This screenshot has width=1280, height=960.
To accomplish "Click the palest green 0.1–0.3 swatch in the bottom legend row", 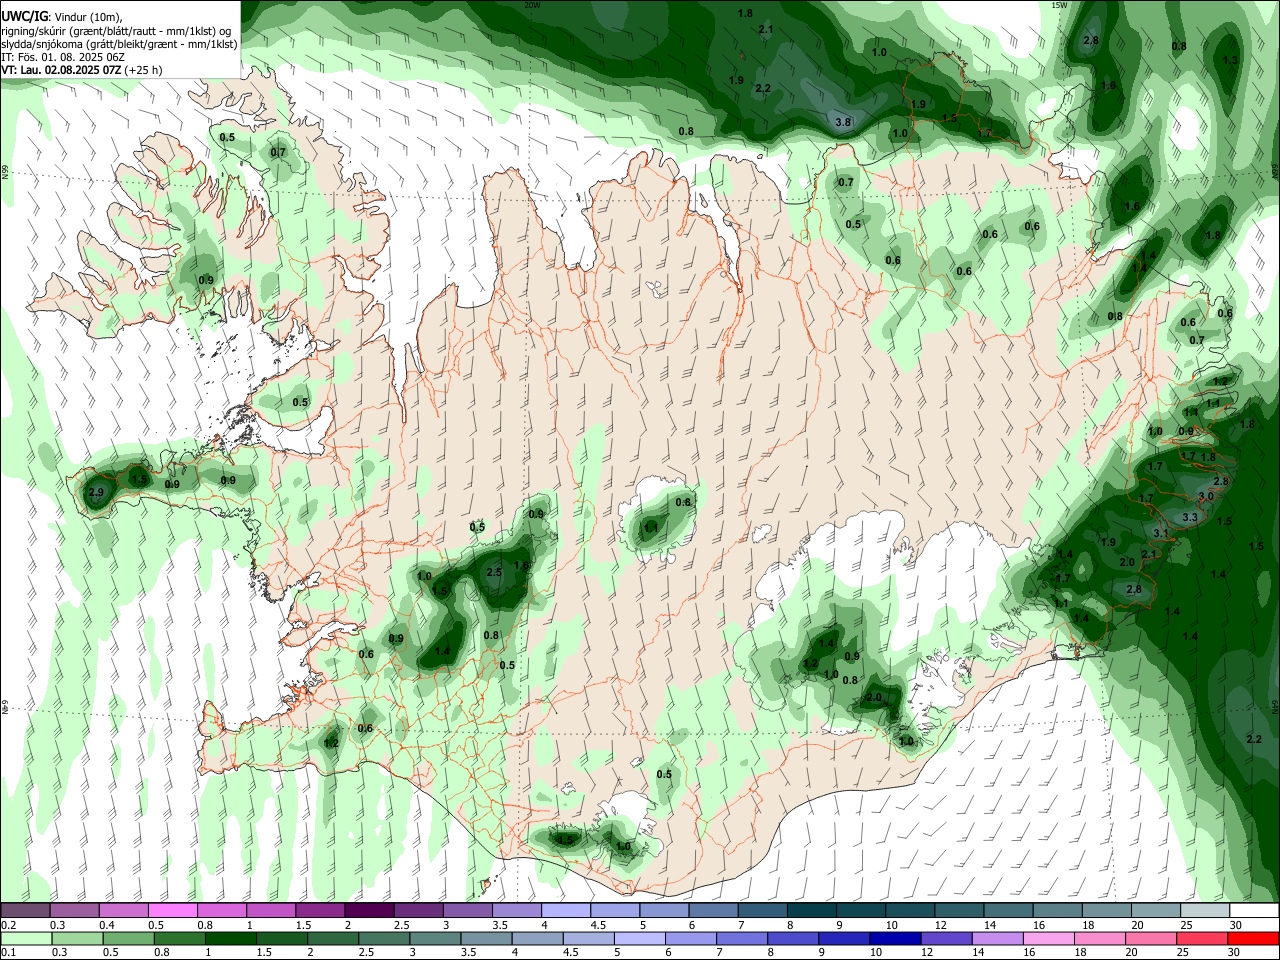I will pos(25,938).
